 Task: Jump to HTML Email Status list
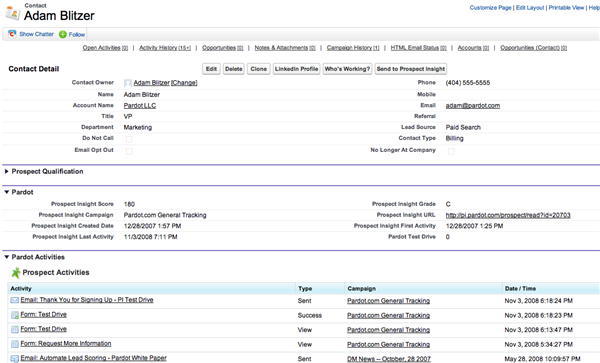pyautogui.click(x=418, y=48)
